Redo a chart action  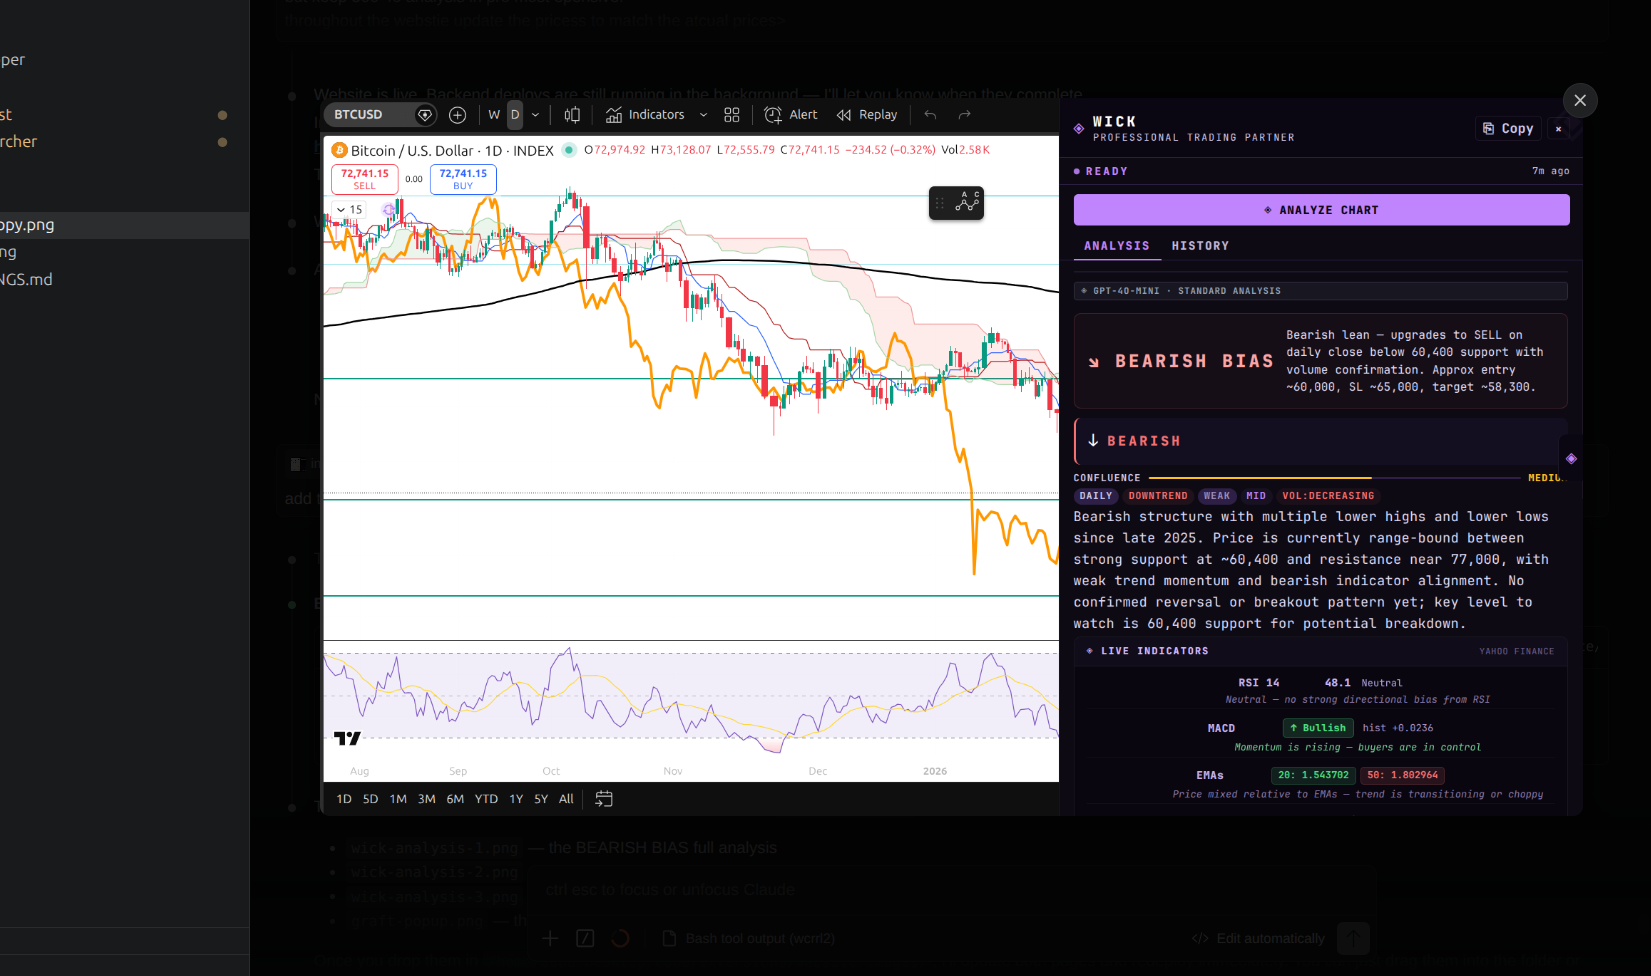click(963, 114)
